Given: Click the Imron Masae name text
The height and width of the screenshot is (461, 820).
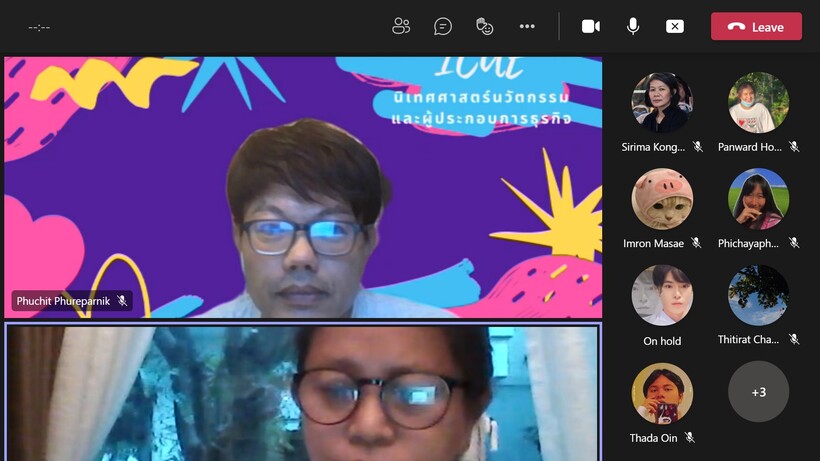Looking at the screenshot, I should (653, 243).
